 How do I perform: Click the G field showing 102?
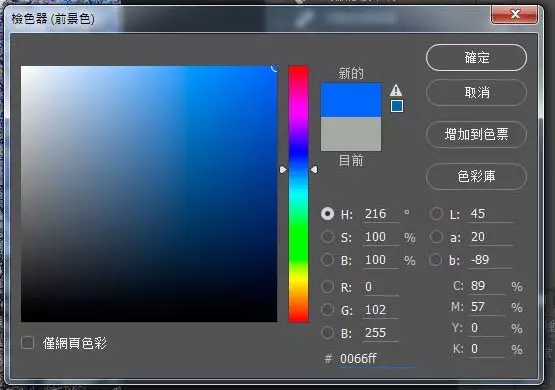tap(381, 310)
